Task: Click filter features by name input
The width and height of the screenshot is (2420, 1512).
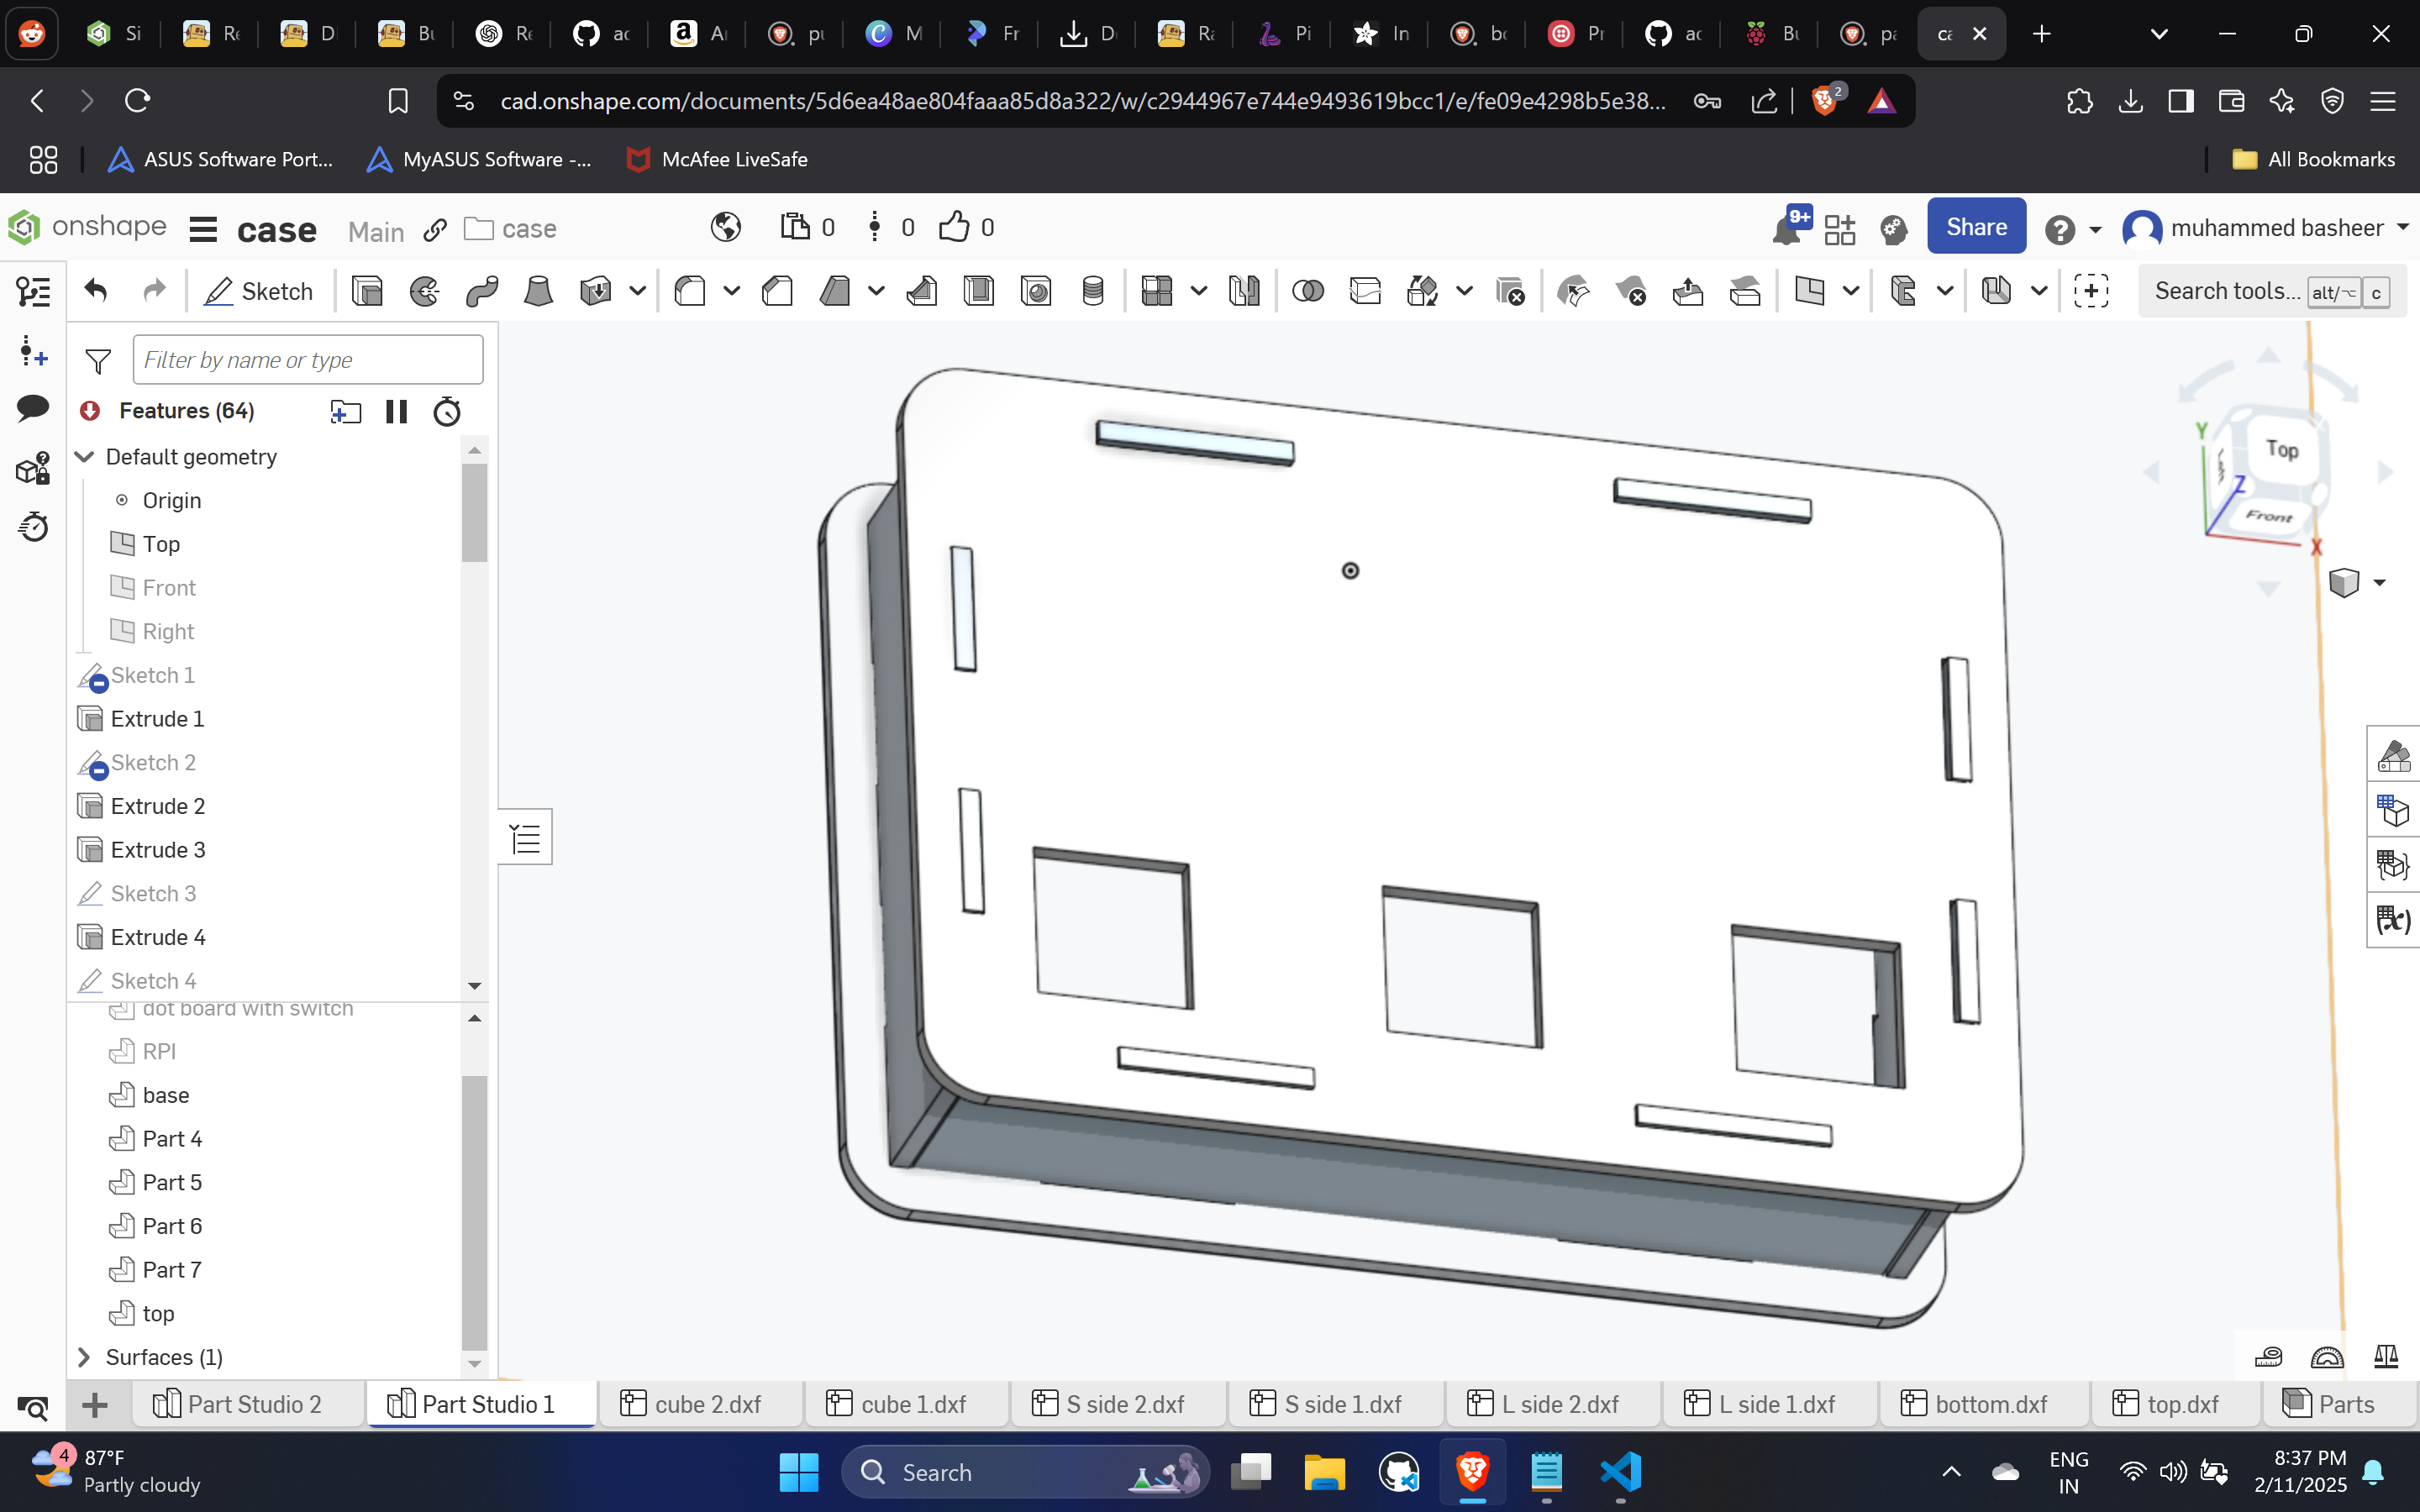Action: 305,359
